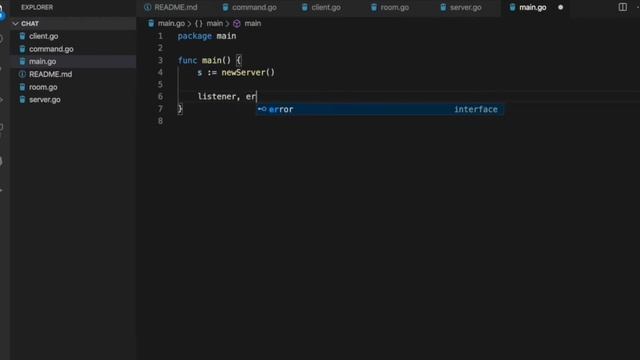
Task: Click the main function breadcrumb with cube icon
Action: pos(247,23)
